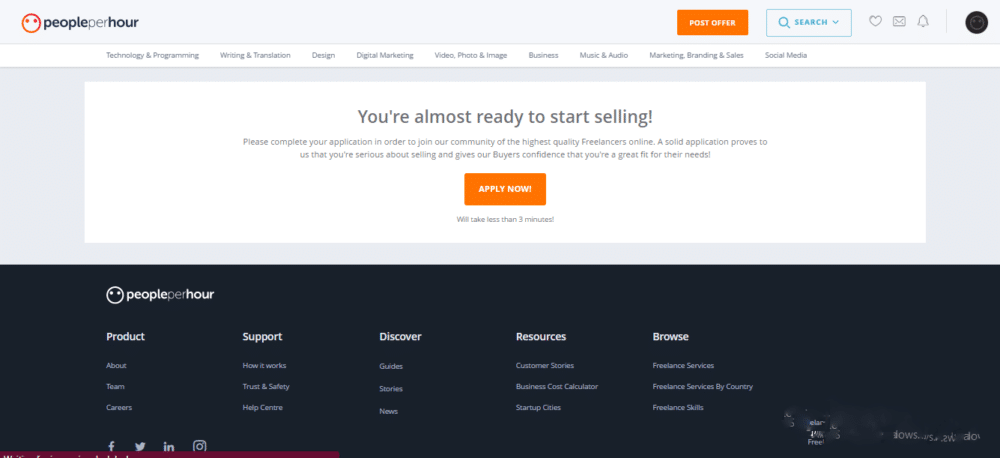
Task: Open the Instagram icon in footer
Action: (x=200, y=447)
